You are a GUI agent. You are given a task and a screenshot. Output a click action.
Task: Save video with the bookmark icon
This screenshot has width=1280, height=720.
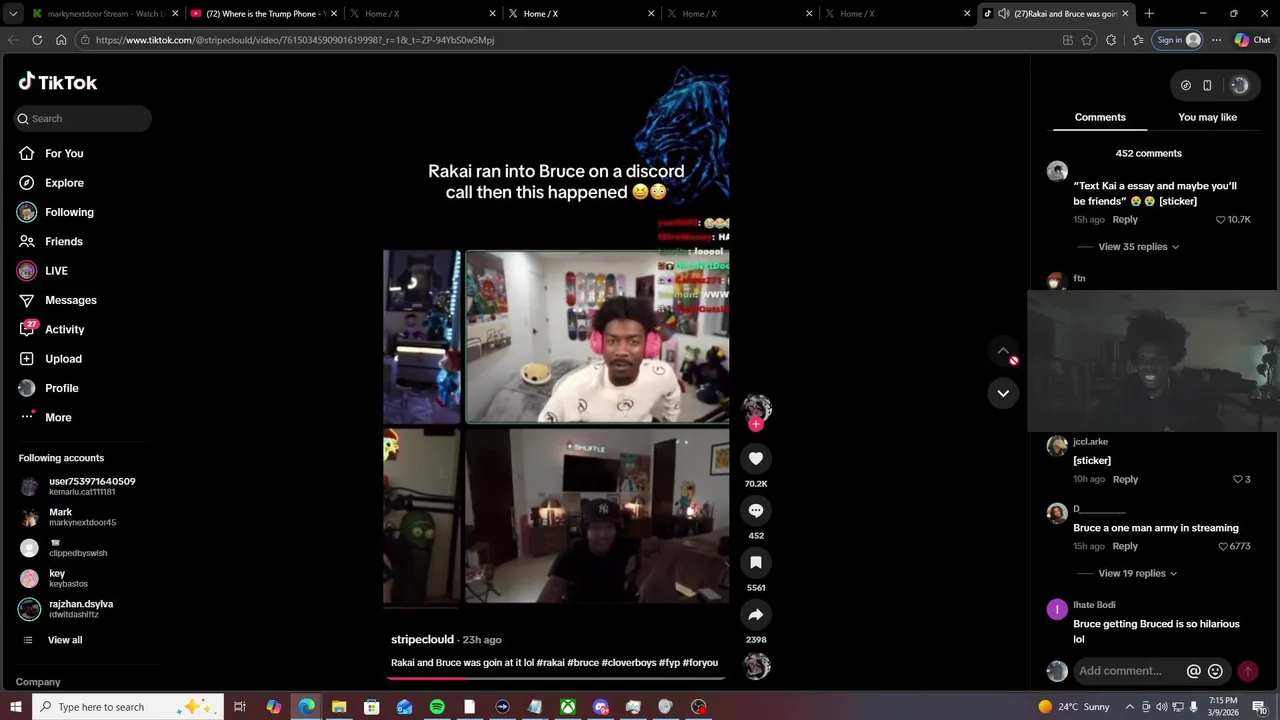[756, 562]
